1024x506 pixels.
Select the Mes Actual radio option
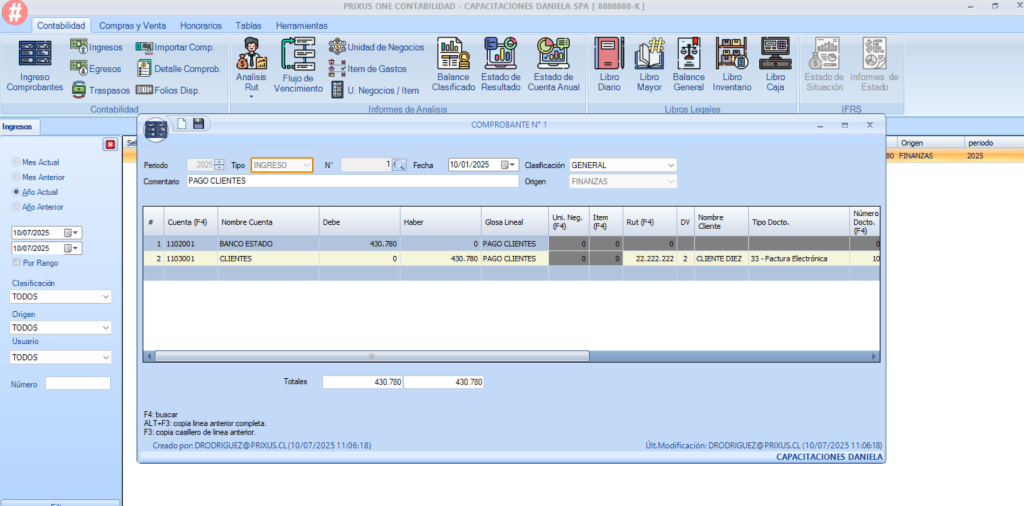(x=15, y=161)
